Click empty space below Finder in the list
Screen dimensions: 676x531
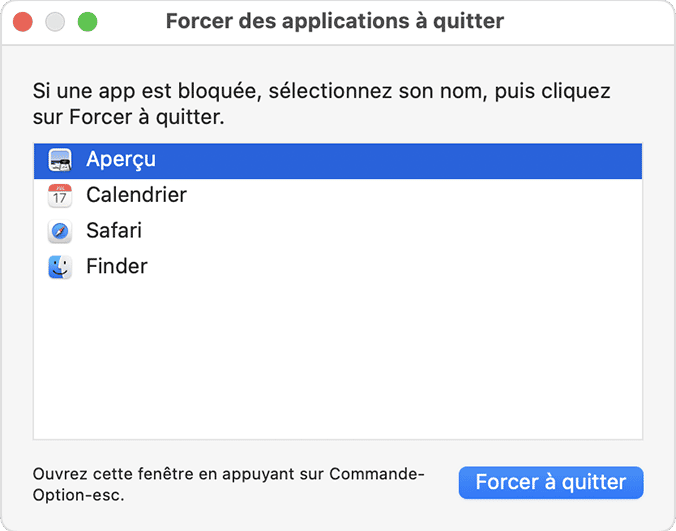[337, 360]
